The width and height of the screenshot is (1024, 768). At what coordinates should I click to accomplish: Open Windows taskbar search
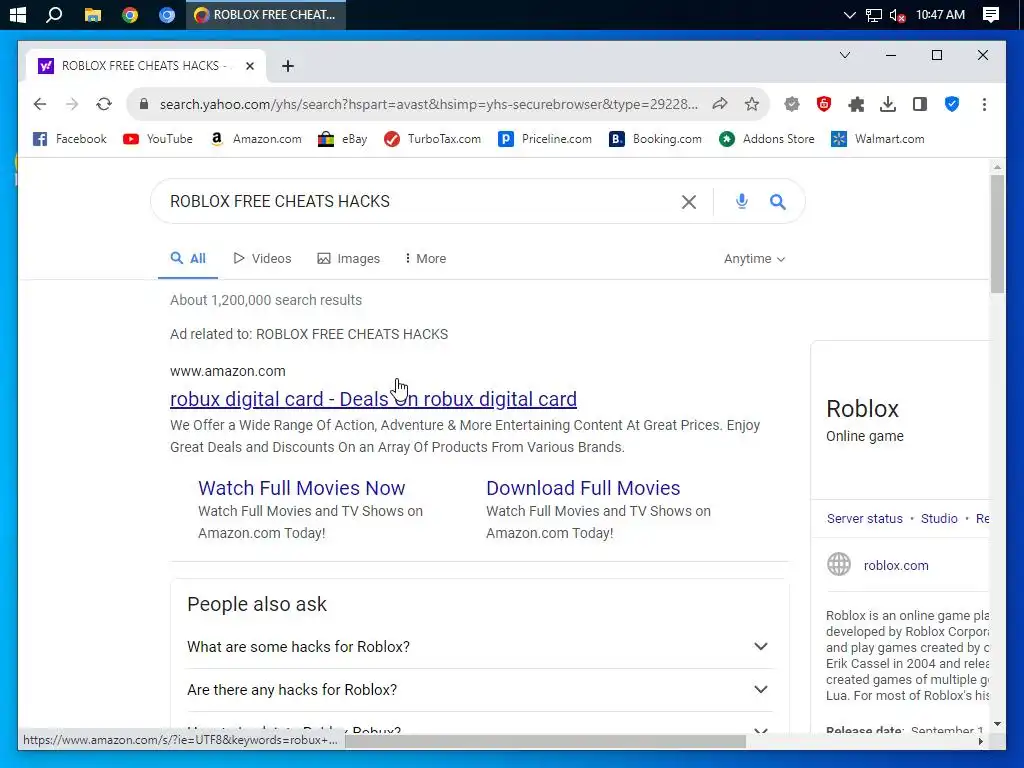click(54, 14)
